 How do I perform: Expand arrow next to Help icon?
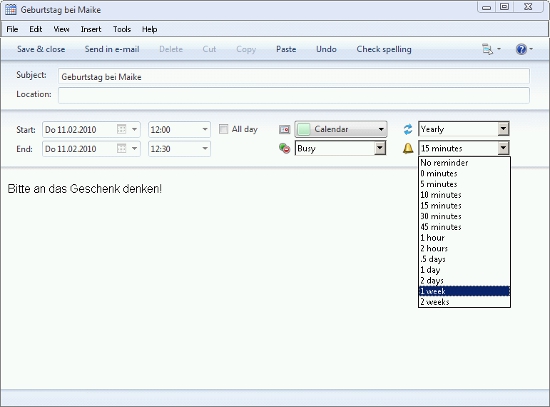531,49
